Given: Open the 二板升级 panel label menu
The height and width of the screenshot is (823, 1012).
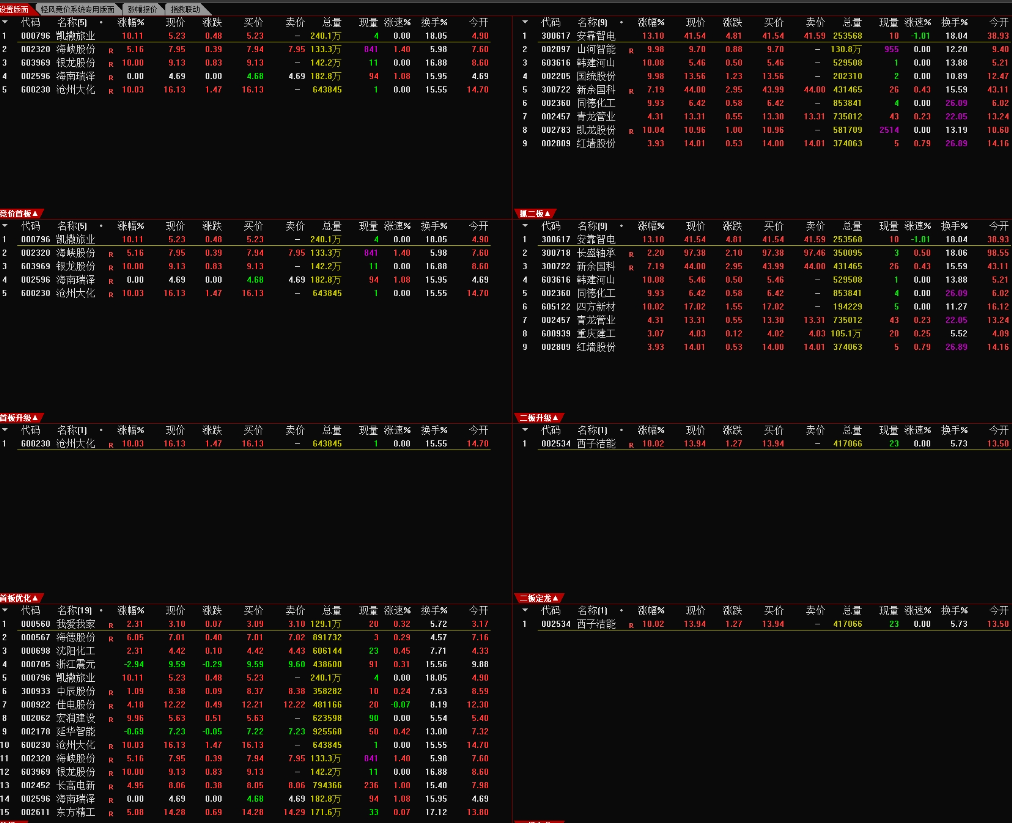Looking at the screenshot, I should [x=541, y=417].
